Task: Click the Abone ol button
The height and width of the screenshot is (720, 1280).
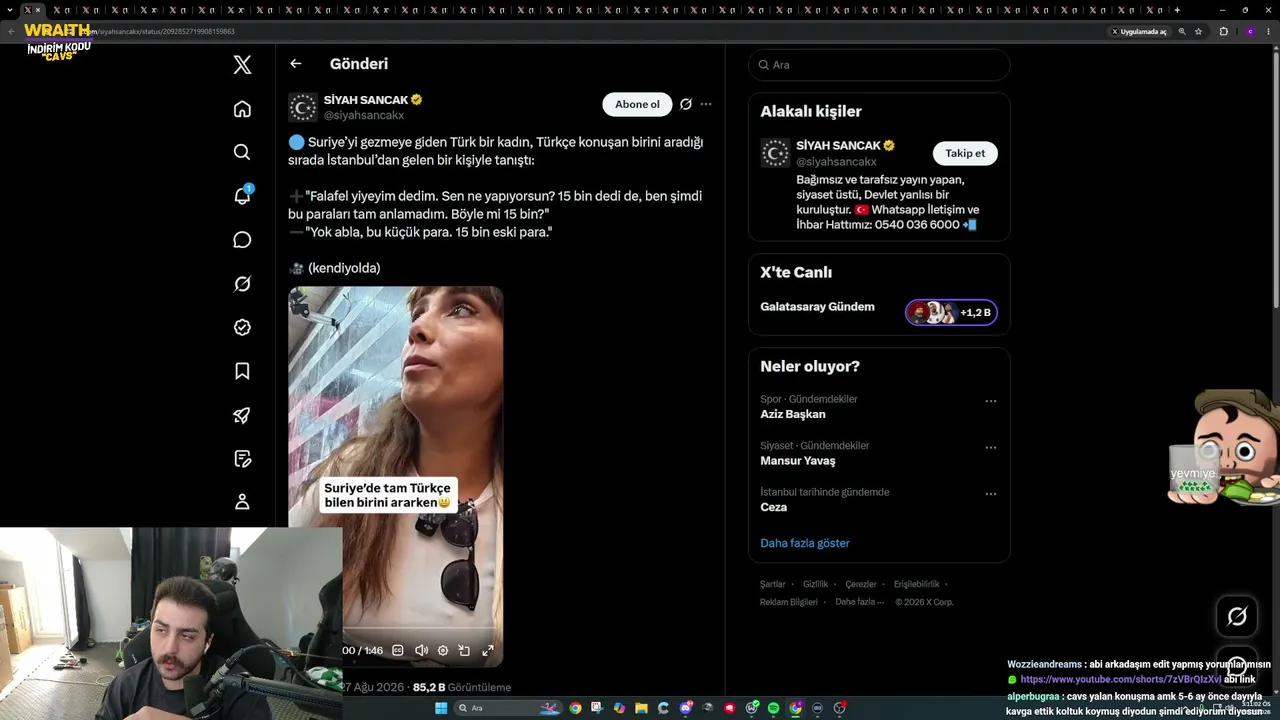Action: 637,104
